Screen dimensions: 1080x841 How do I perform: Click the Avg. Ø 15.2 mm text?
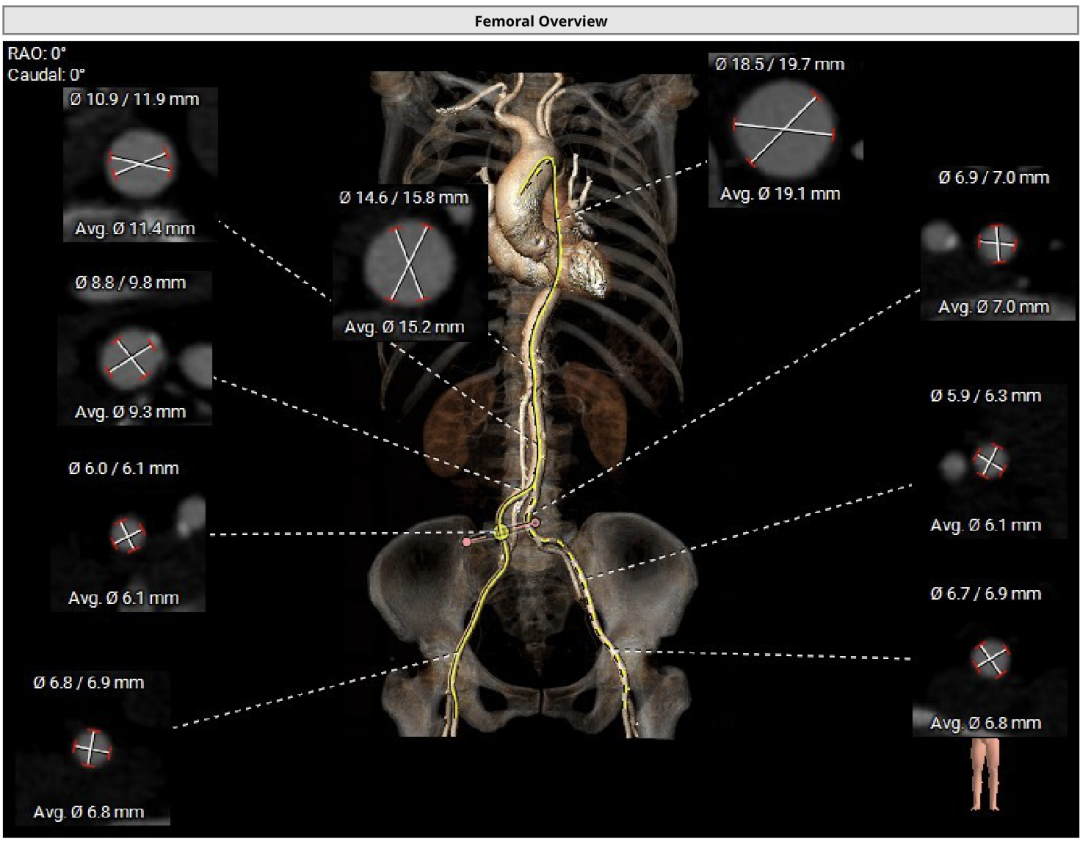coord(404,327)
